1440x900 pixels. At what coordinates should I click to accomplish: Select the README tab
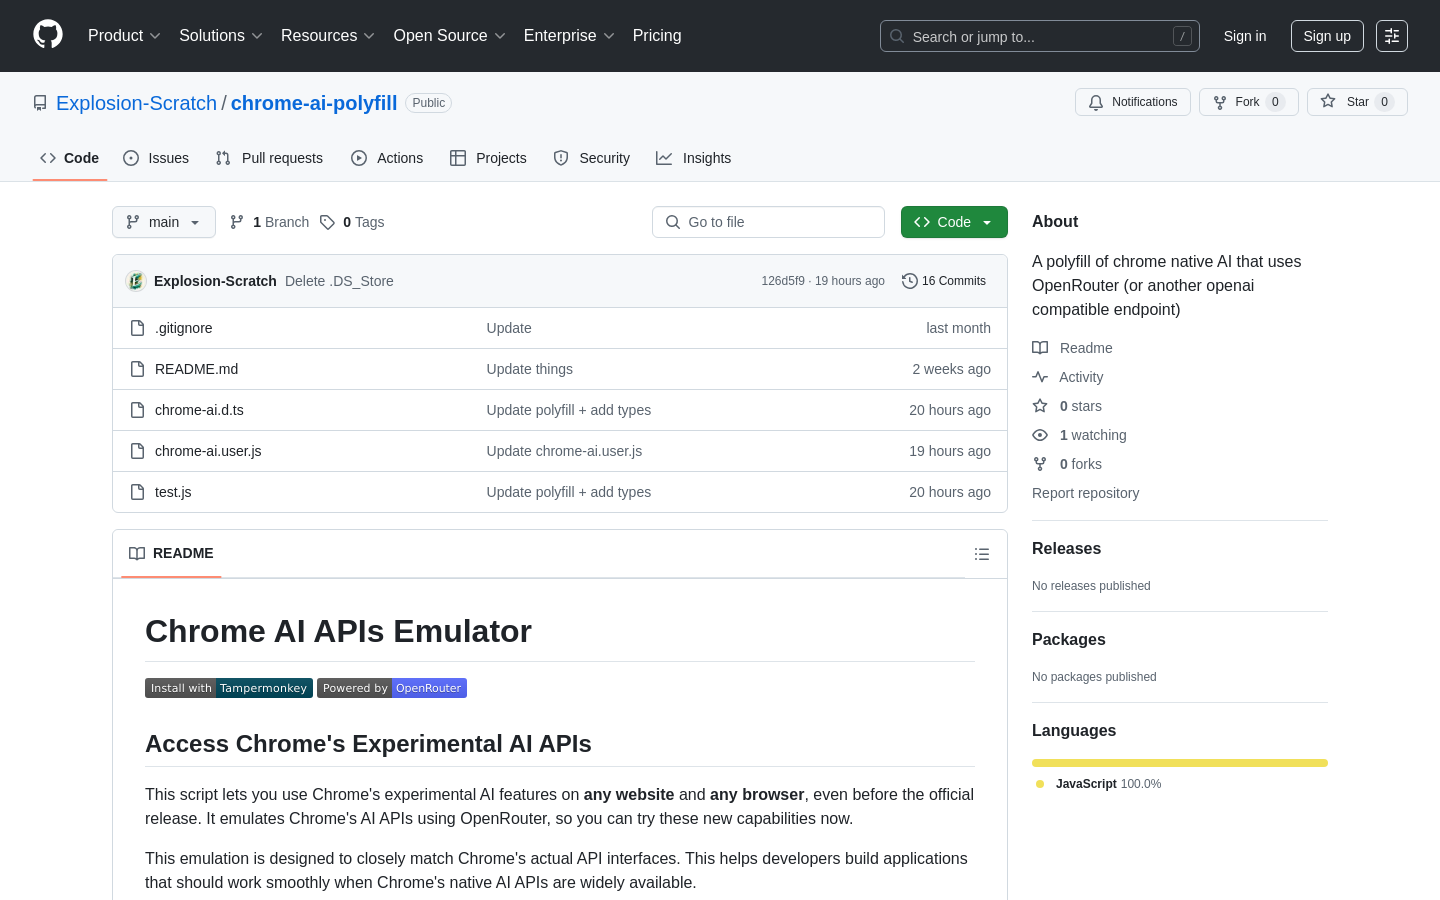(x=171, y=553)
